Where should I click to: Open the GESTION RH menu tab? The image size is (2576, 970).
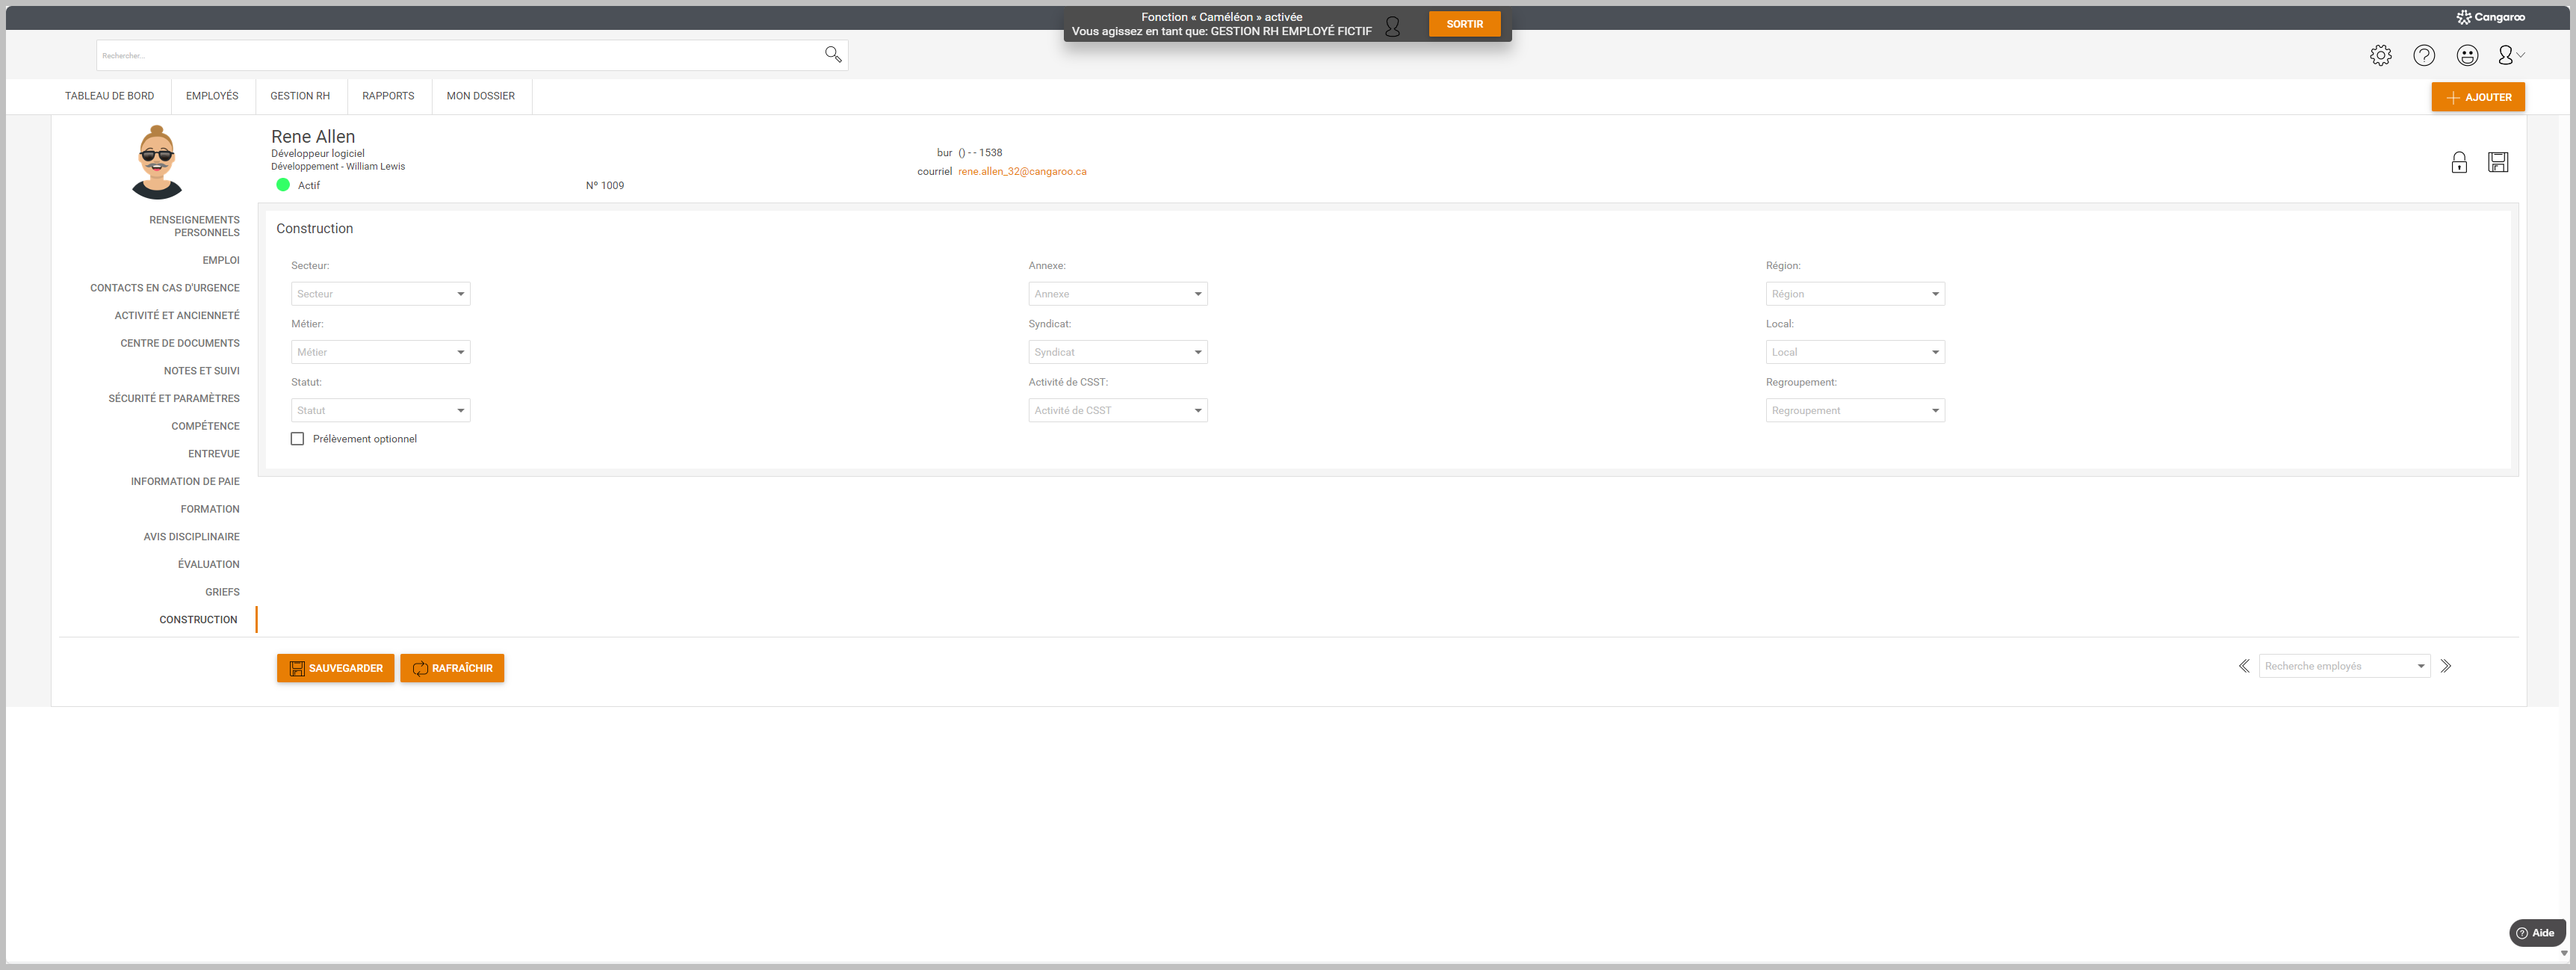[x=300, y=96]
